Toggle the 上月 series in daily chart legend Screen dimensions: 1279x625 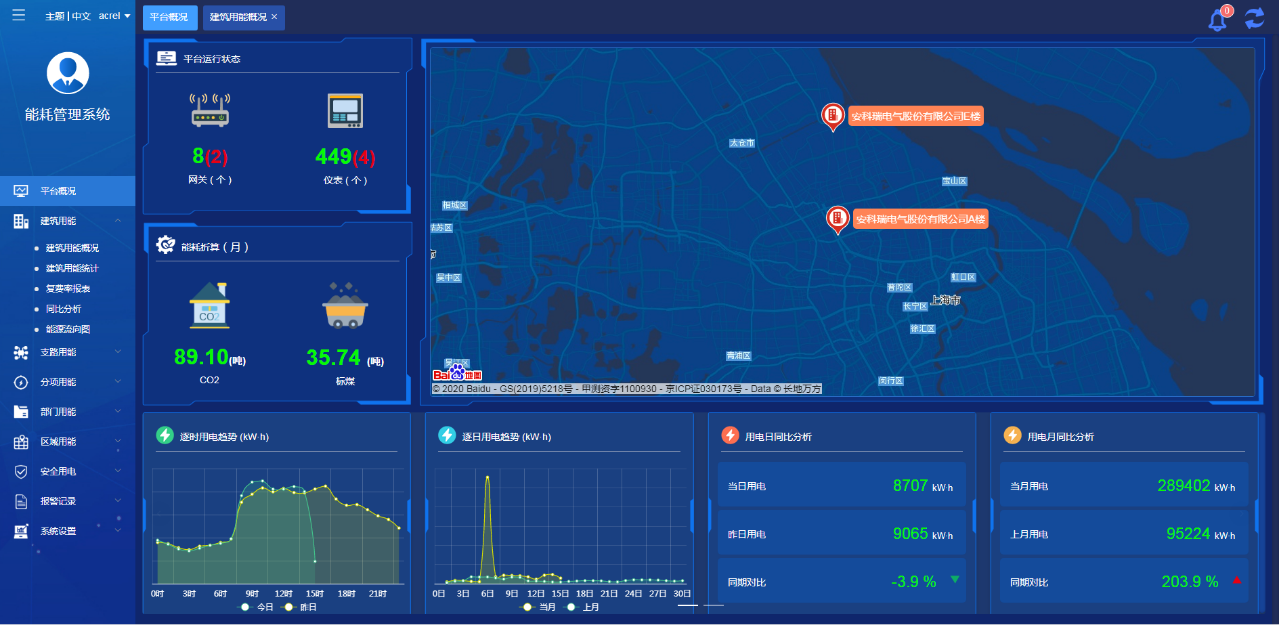coord(583,607)
